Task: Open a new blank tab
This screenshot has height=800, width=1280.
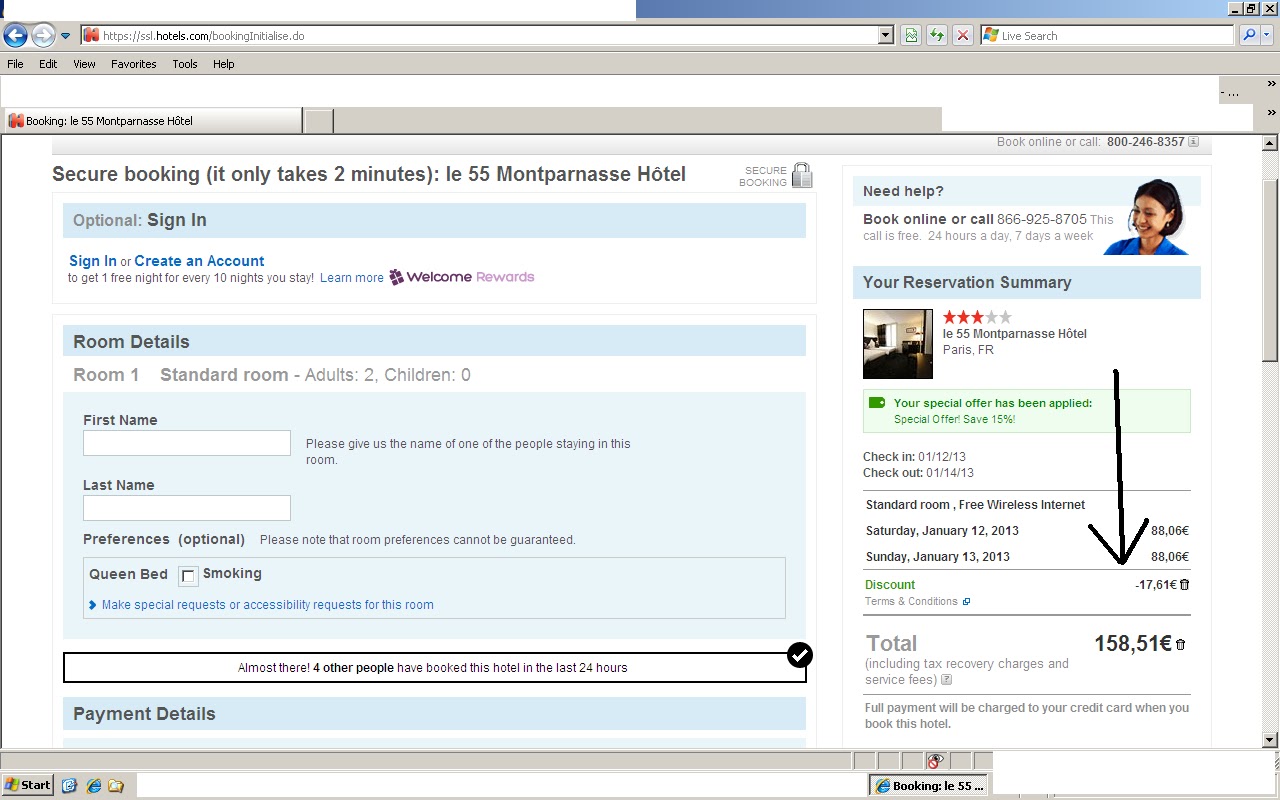Action: point(318,121)
